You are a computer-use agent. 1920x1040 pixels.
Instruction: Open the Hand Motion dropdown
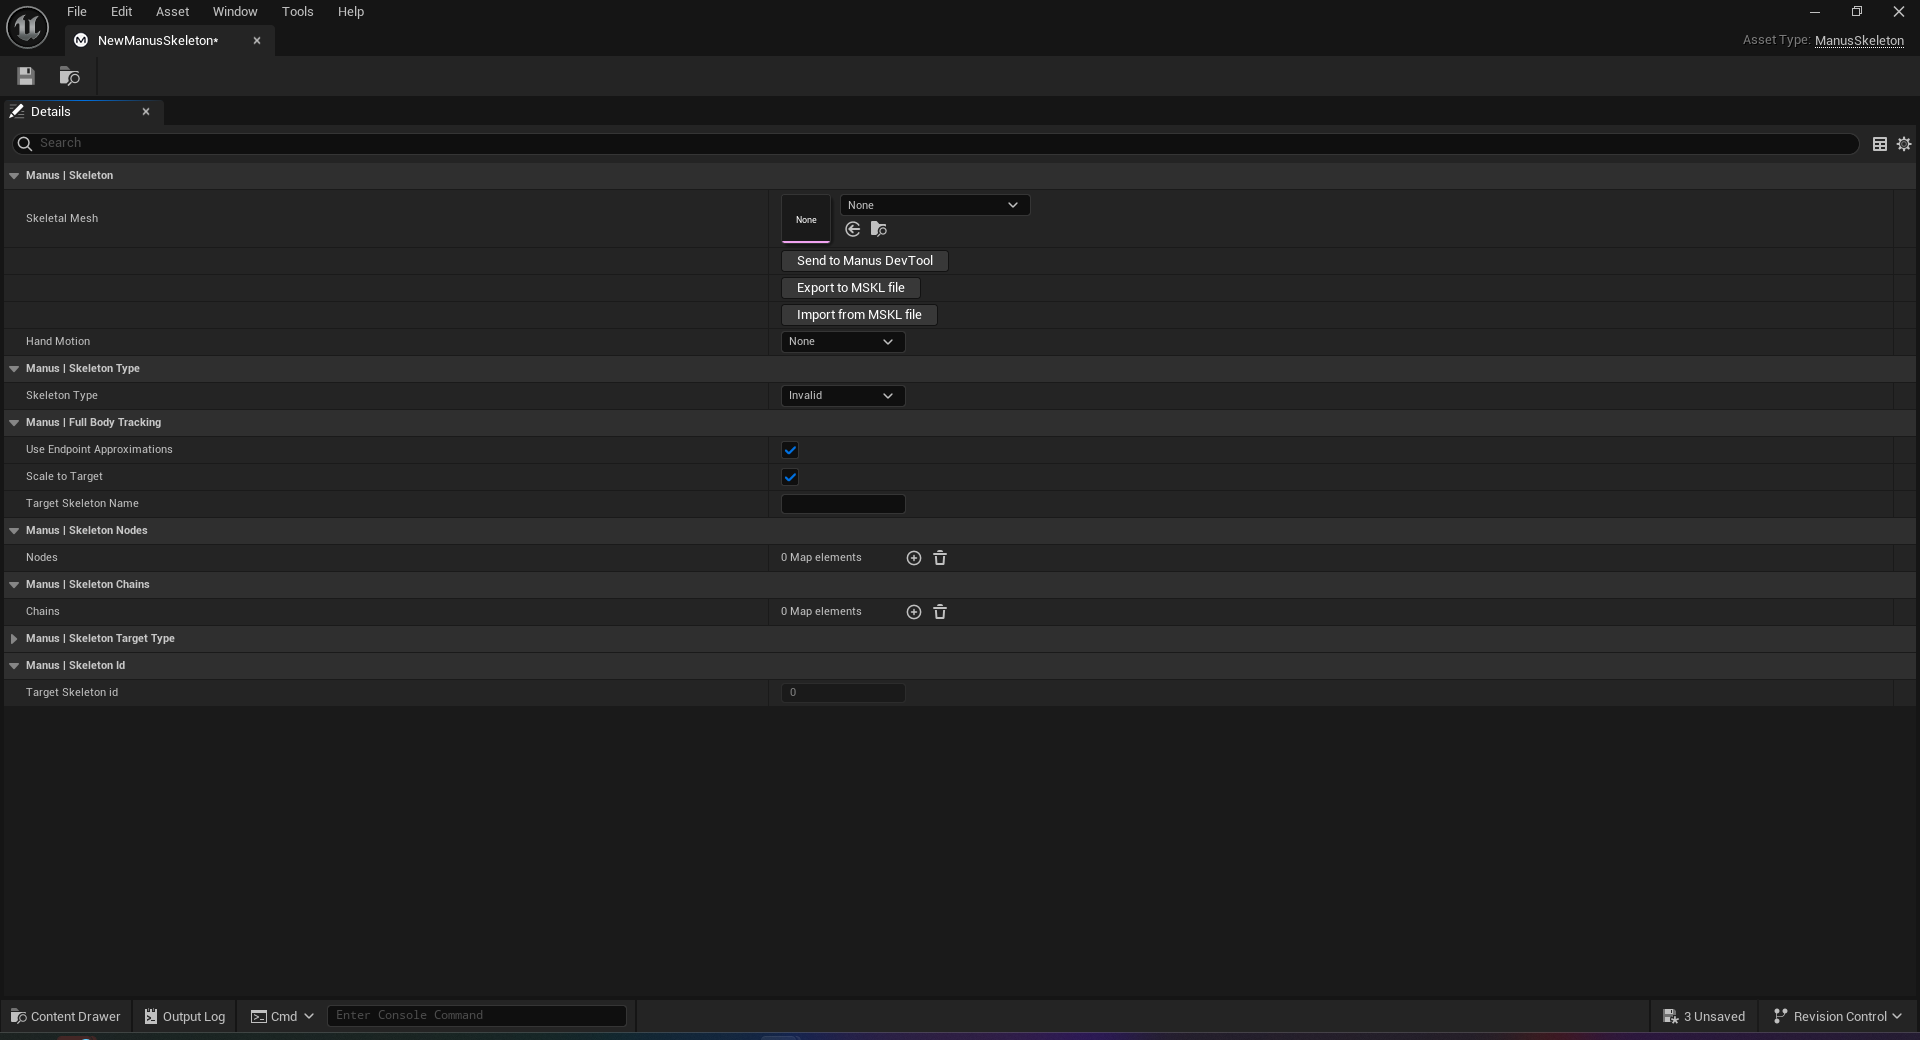coord(842,342)
